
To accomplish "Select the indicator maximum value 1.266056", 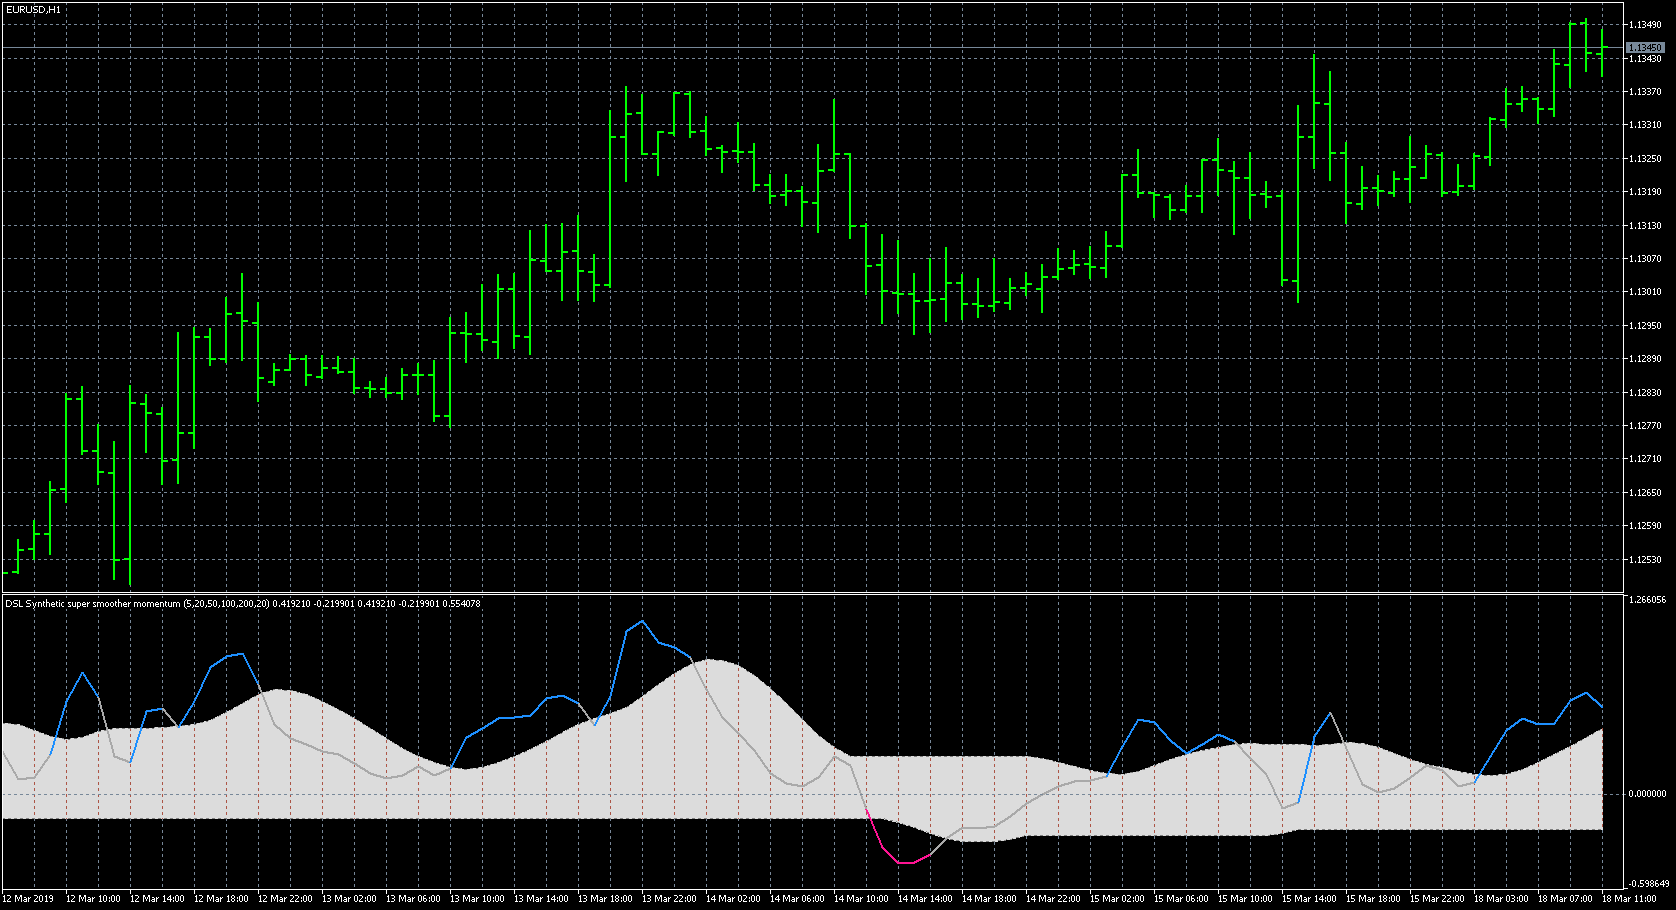I will [x=1646, y=601].
